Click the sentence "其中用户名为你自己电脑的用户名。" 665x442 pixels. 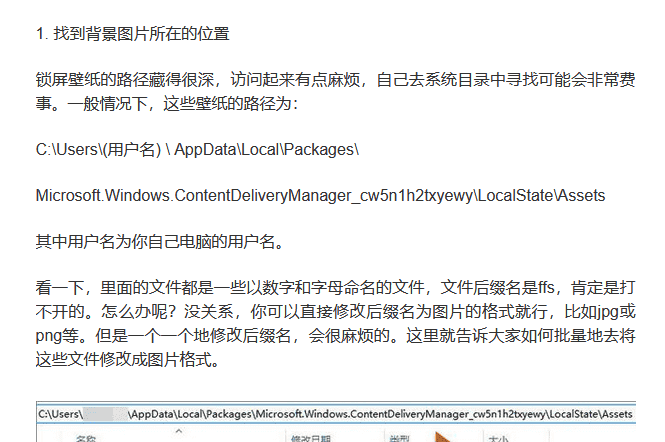(x=160, y=241)
